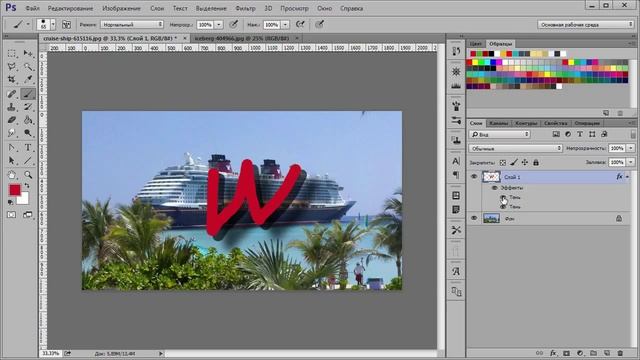Open the layer blend mode Обычные dropdown

click(516, 149)
